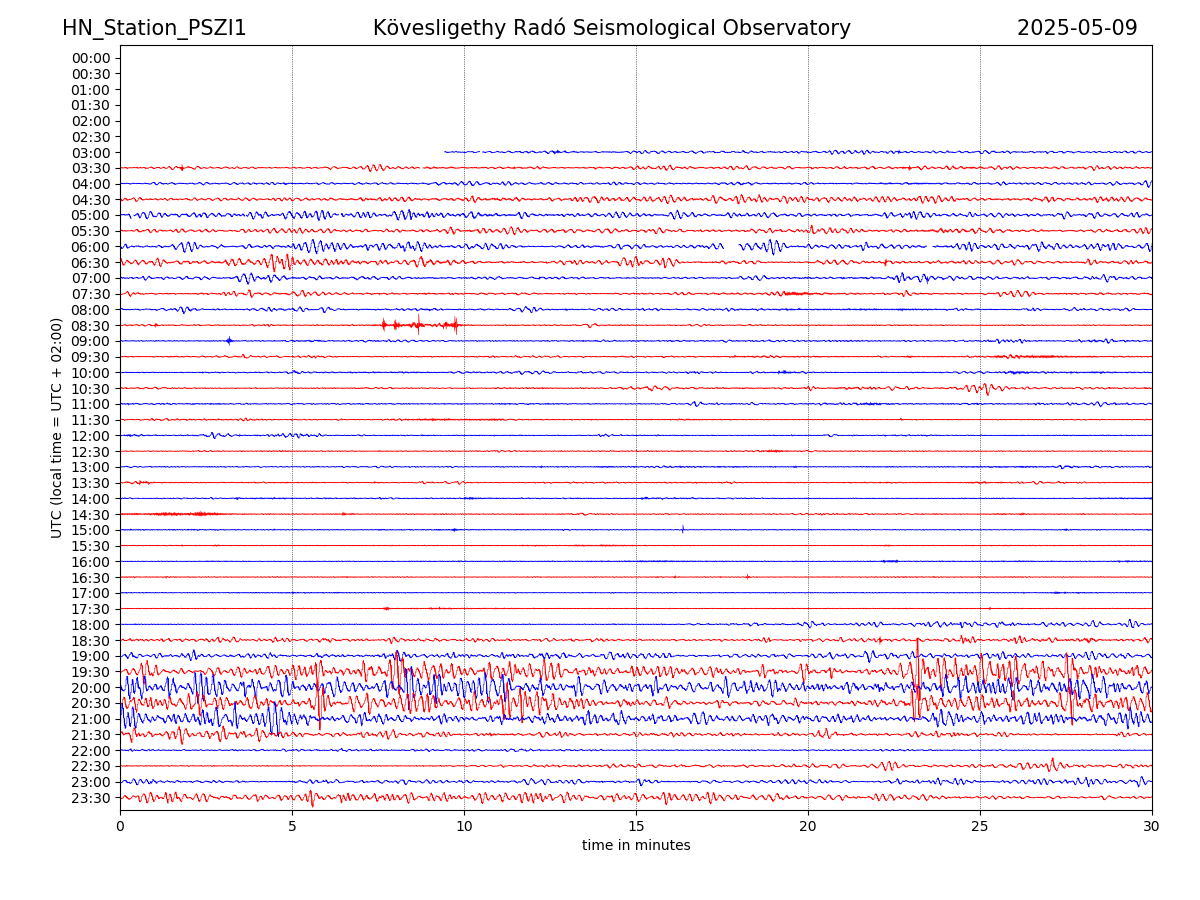Click the HN_Station_PSZI1 station label

click(x=154, y=28)
